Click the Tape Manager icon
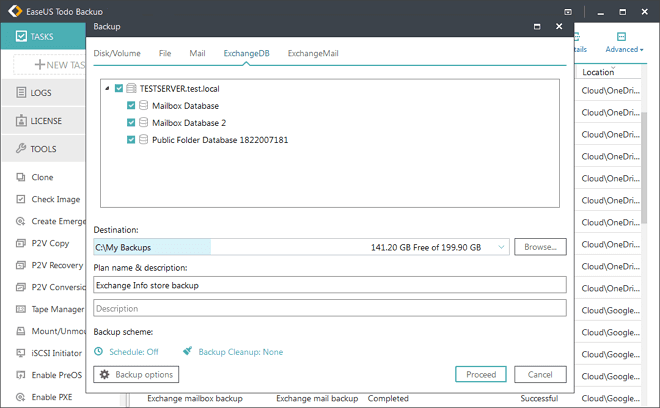The height and width of the screenshot is (408, 660). pyautogui.click(x=21, y=309)
